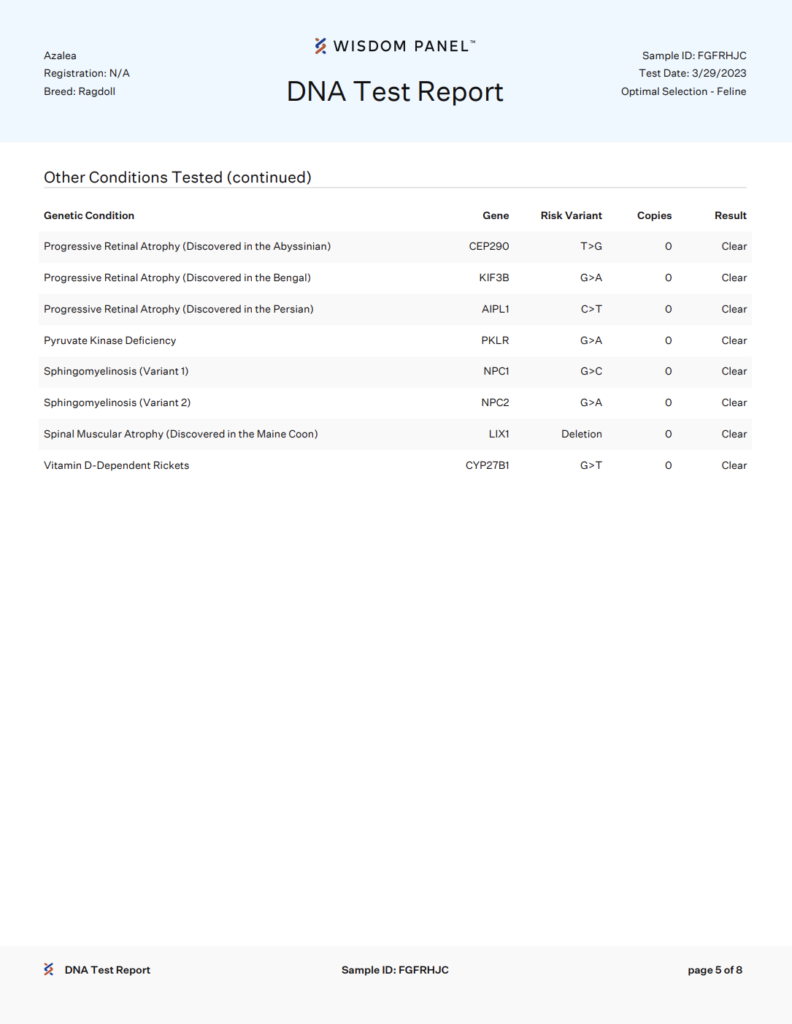Select the T>G risk variant value
Screen dimensions: 792x1024
[x=592, y=246]
